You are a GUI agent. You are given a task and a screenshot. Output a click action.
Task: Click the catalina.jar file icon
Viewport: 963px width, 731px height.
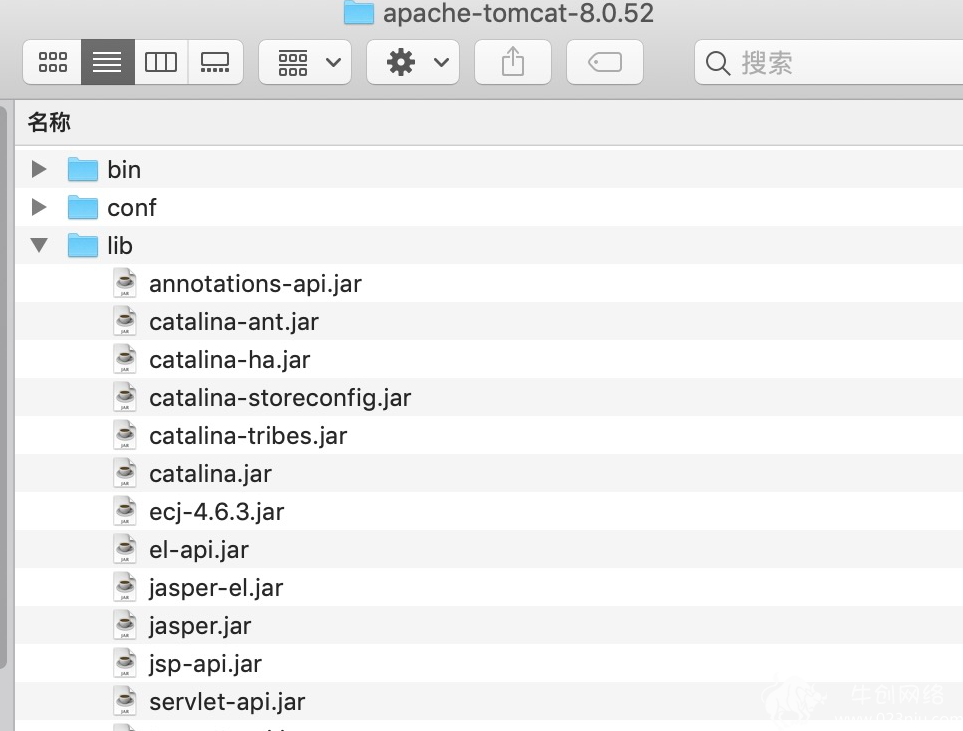[x=125, y=474]
